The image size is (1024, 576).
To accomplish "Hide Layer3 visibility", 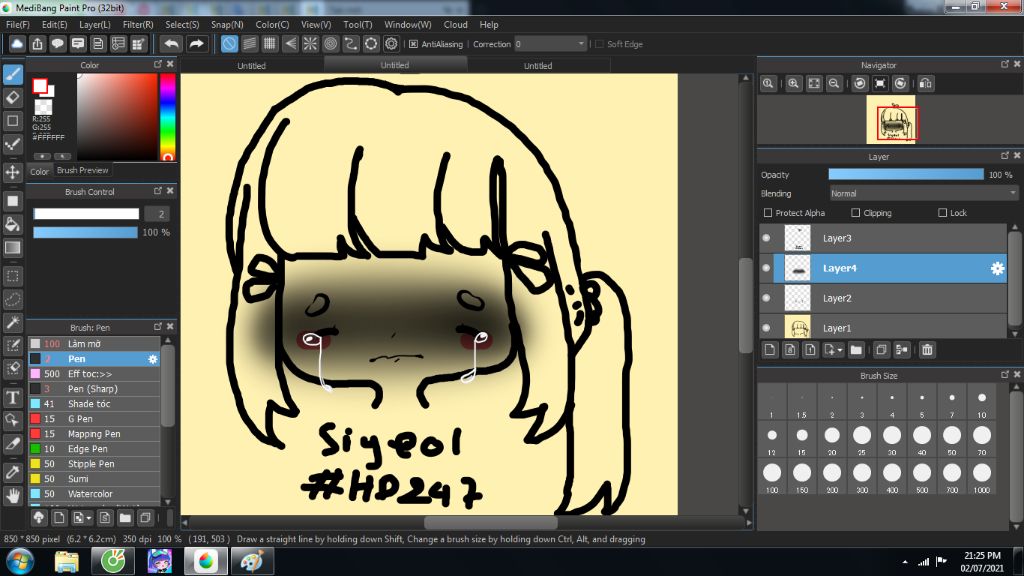I will [x=766, y=238].
